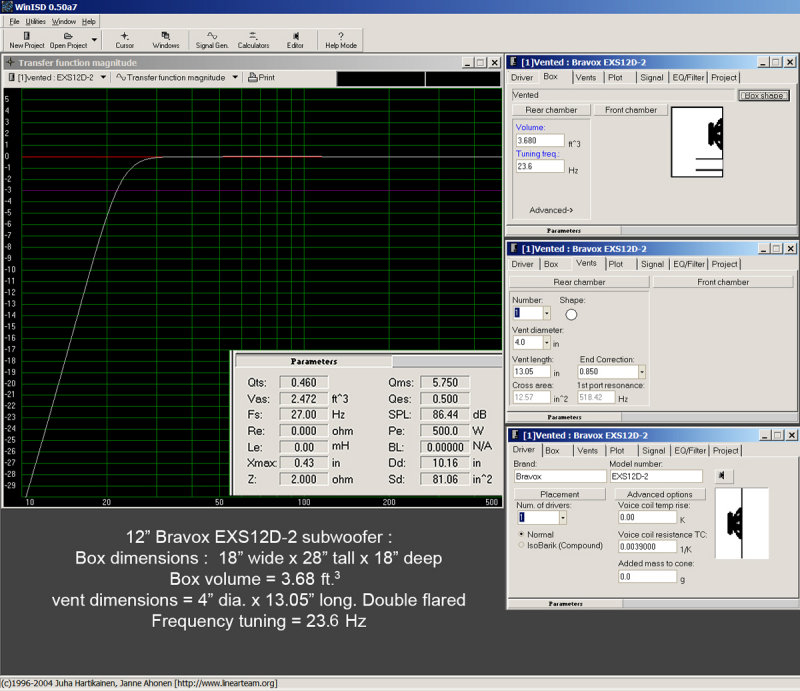The width and height of the screenshot is (800, 691).
Task: Click Added mass to cone field
Action: (x=647, y=577)
